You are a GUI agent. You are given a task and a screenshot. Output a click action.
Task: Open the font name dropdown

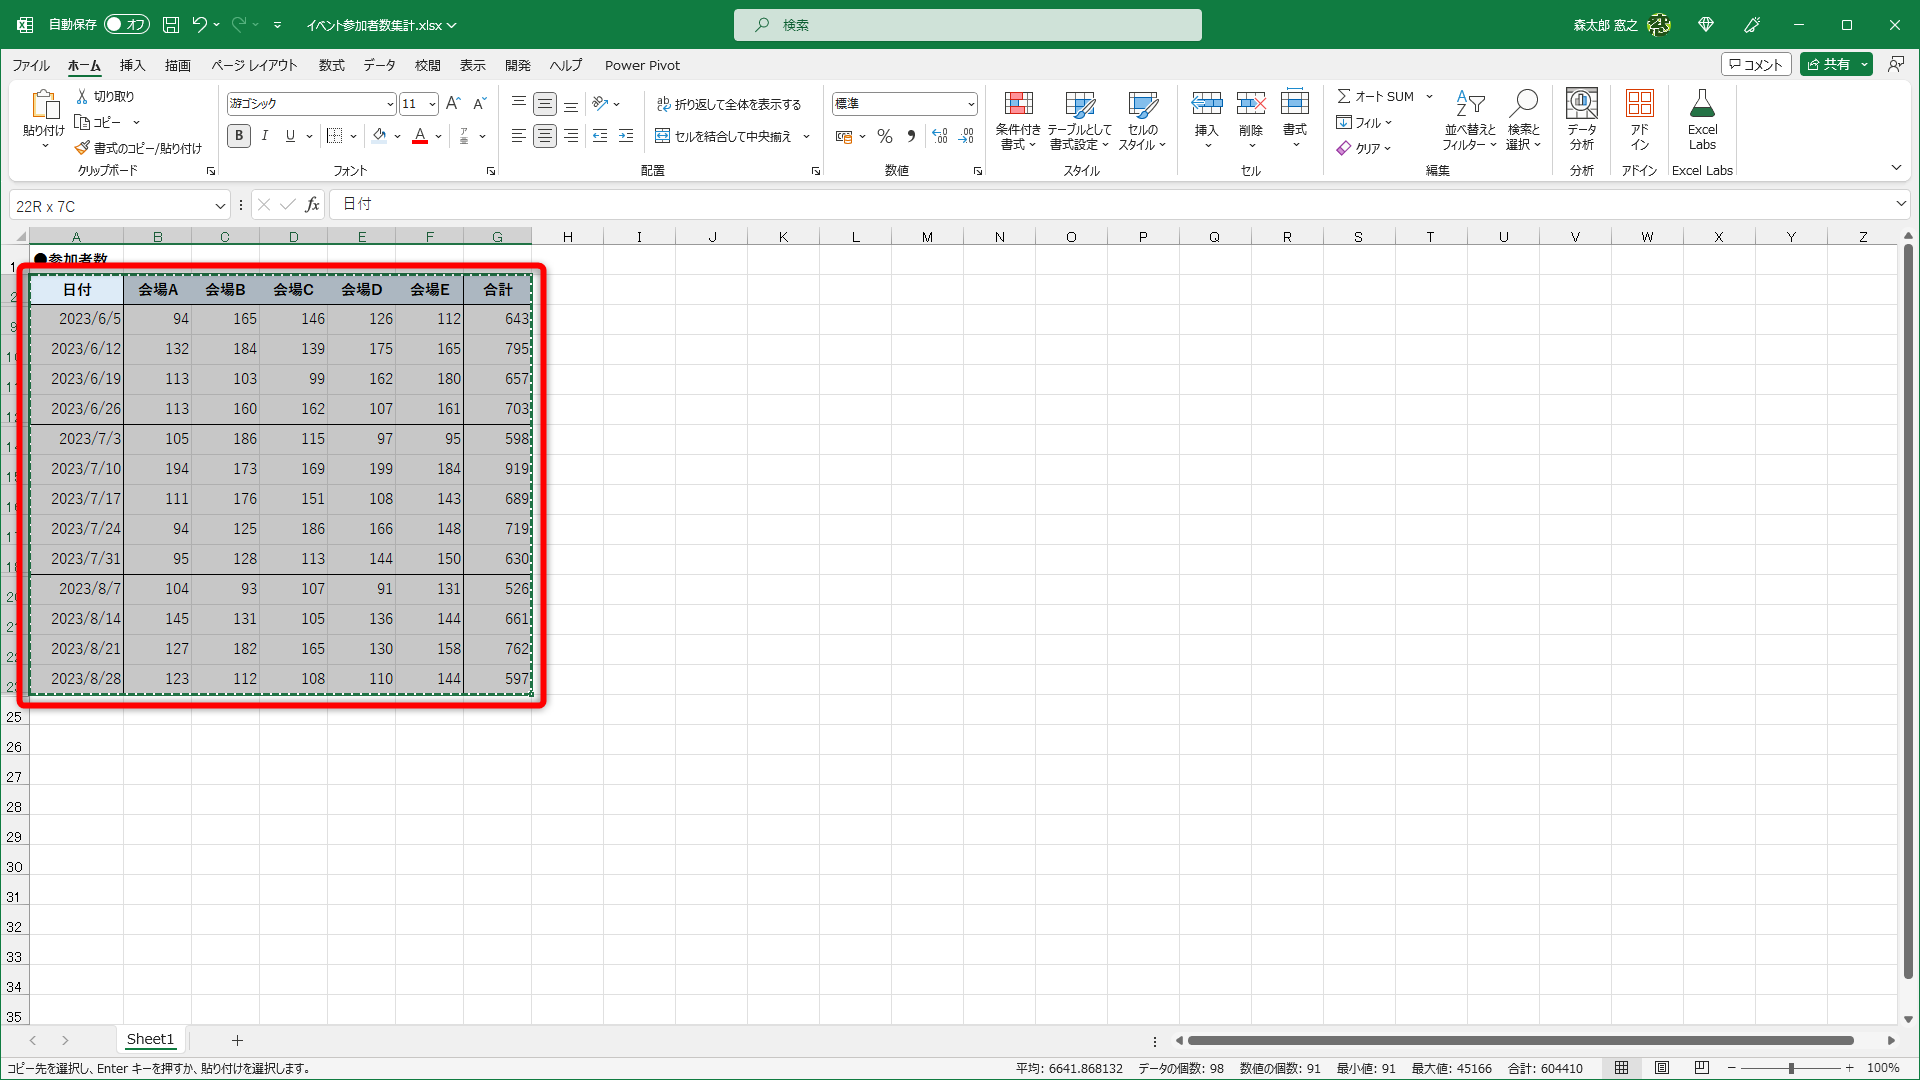coord(389,104)
